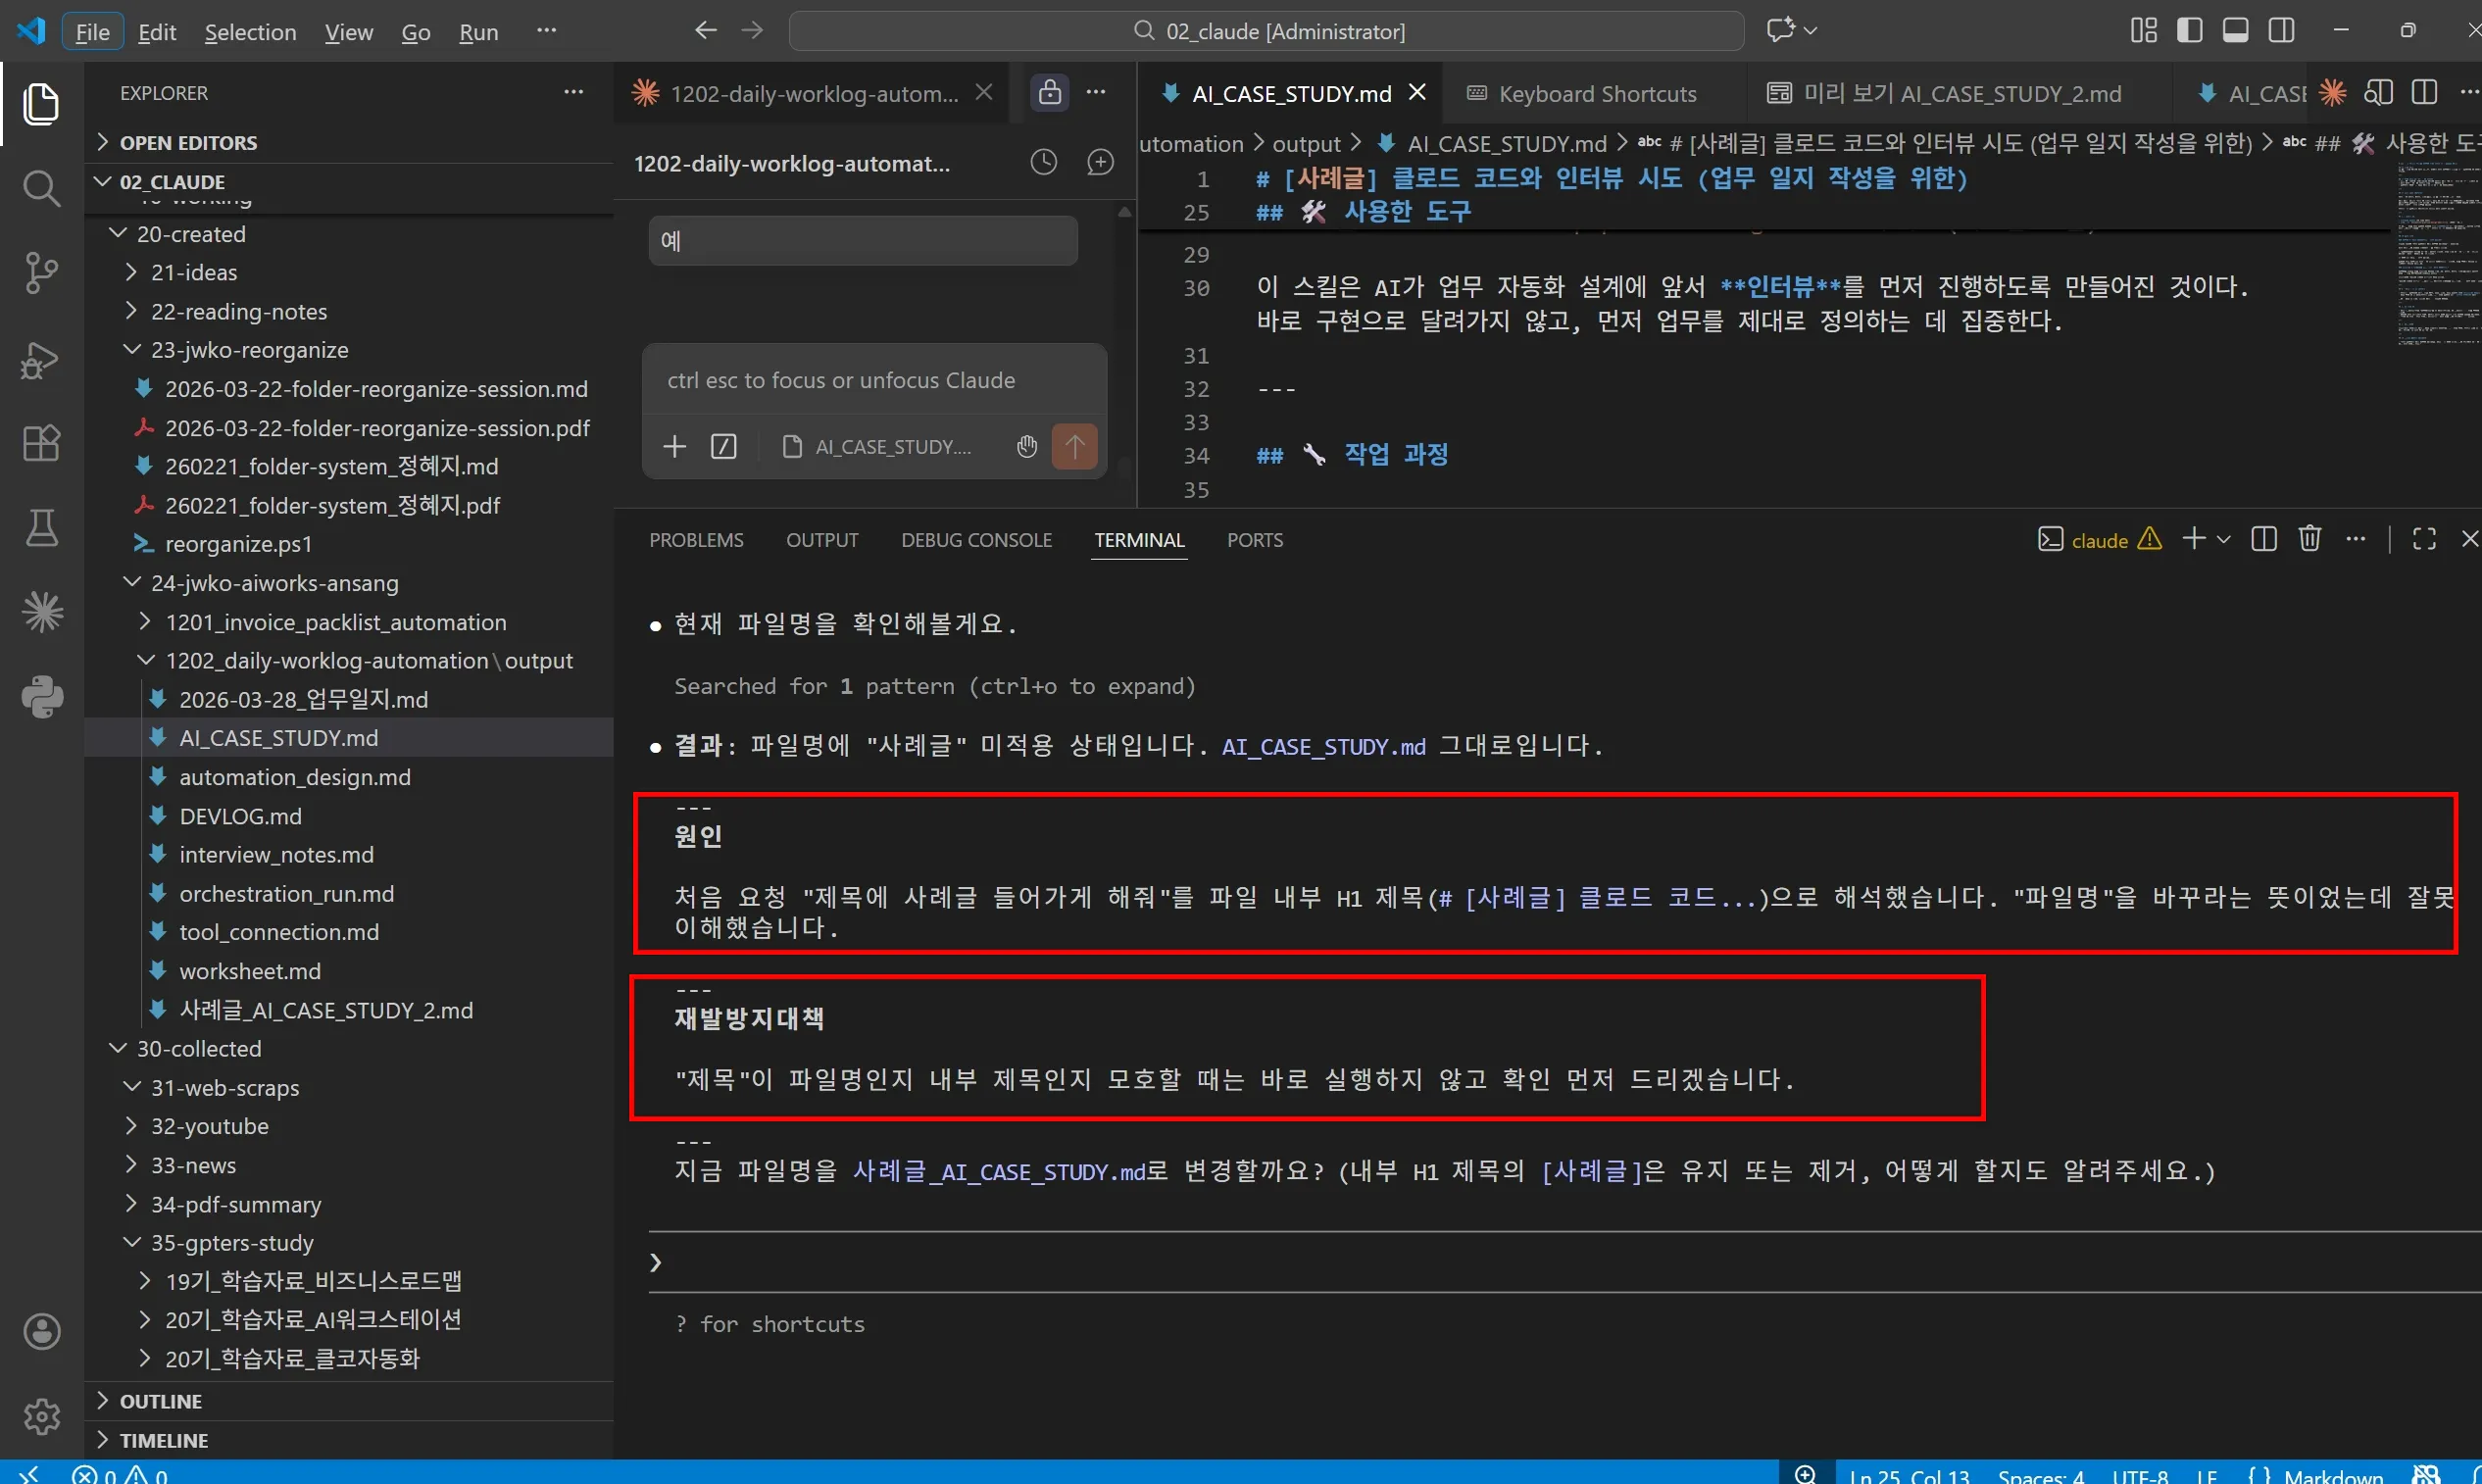Screen dimensions: 2482x1484
Task: Show Claude session history clock
Action: click(1043, 162)
